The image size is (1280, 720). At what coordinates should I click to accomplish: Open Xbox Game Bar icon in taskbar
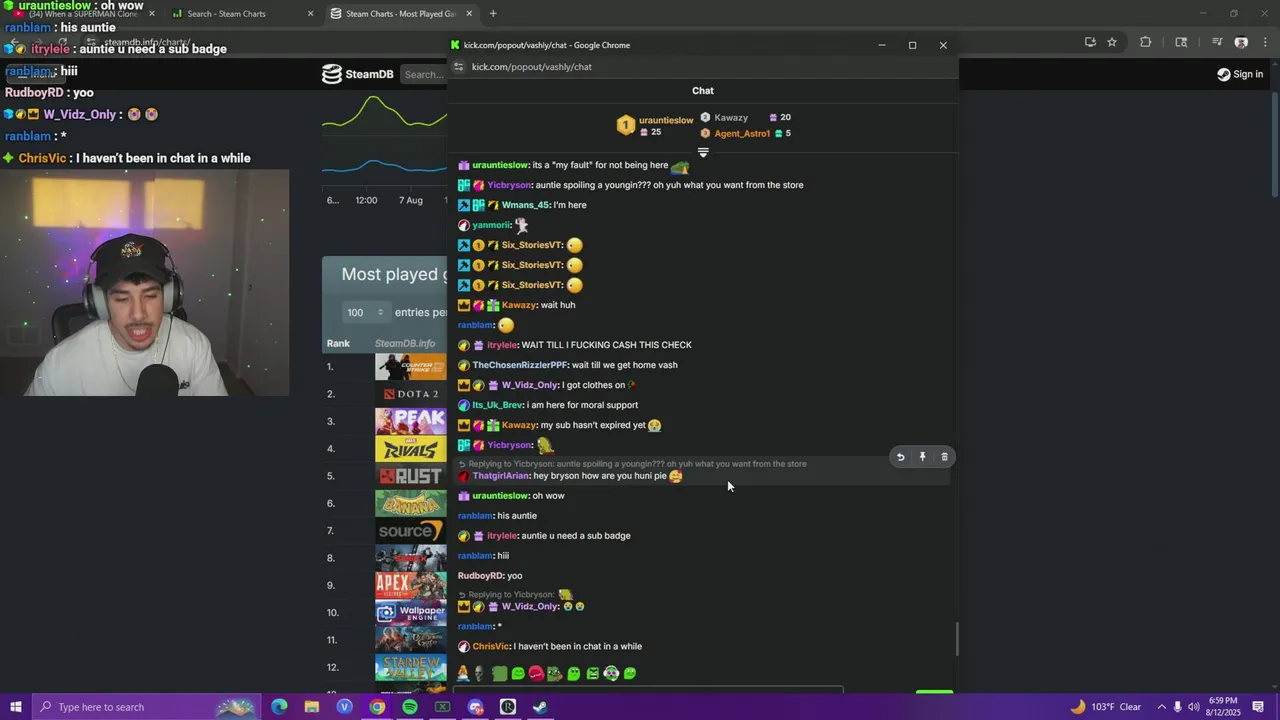[442, 707]
